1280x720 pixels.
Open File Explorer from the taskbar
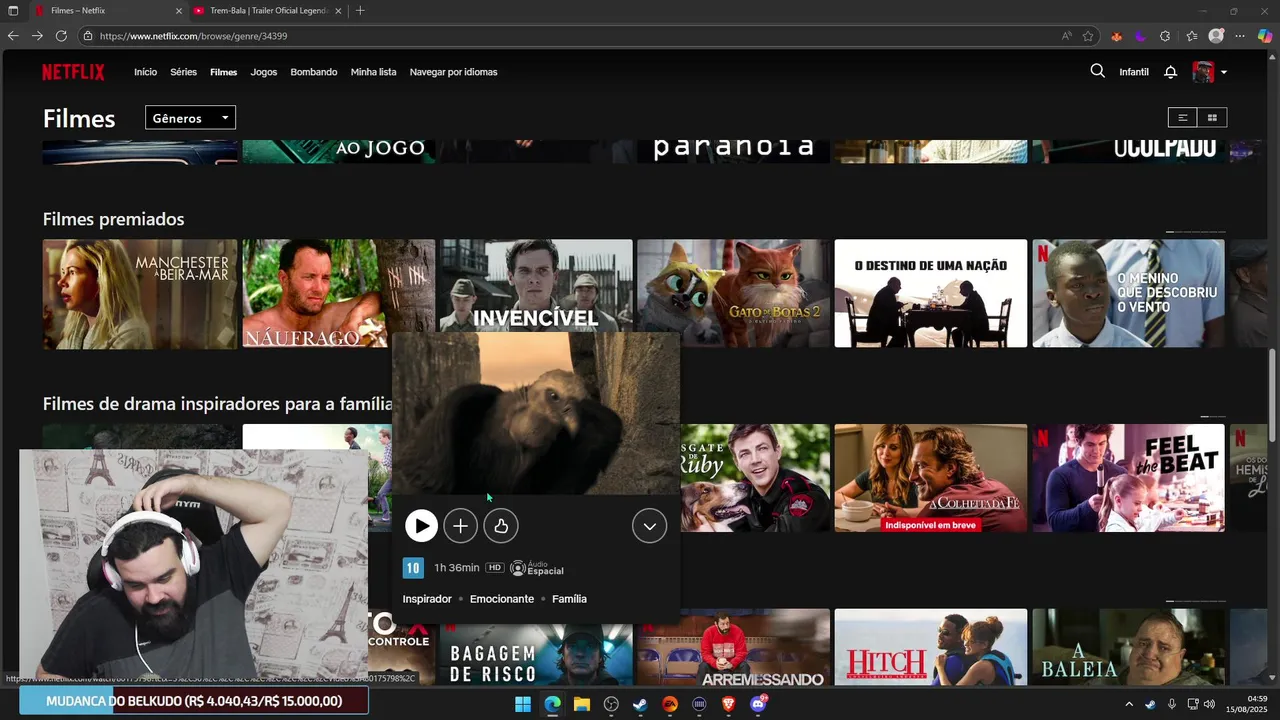click(x=582, y=704)
